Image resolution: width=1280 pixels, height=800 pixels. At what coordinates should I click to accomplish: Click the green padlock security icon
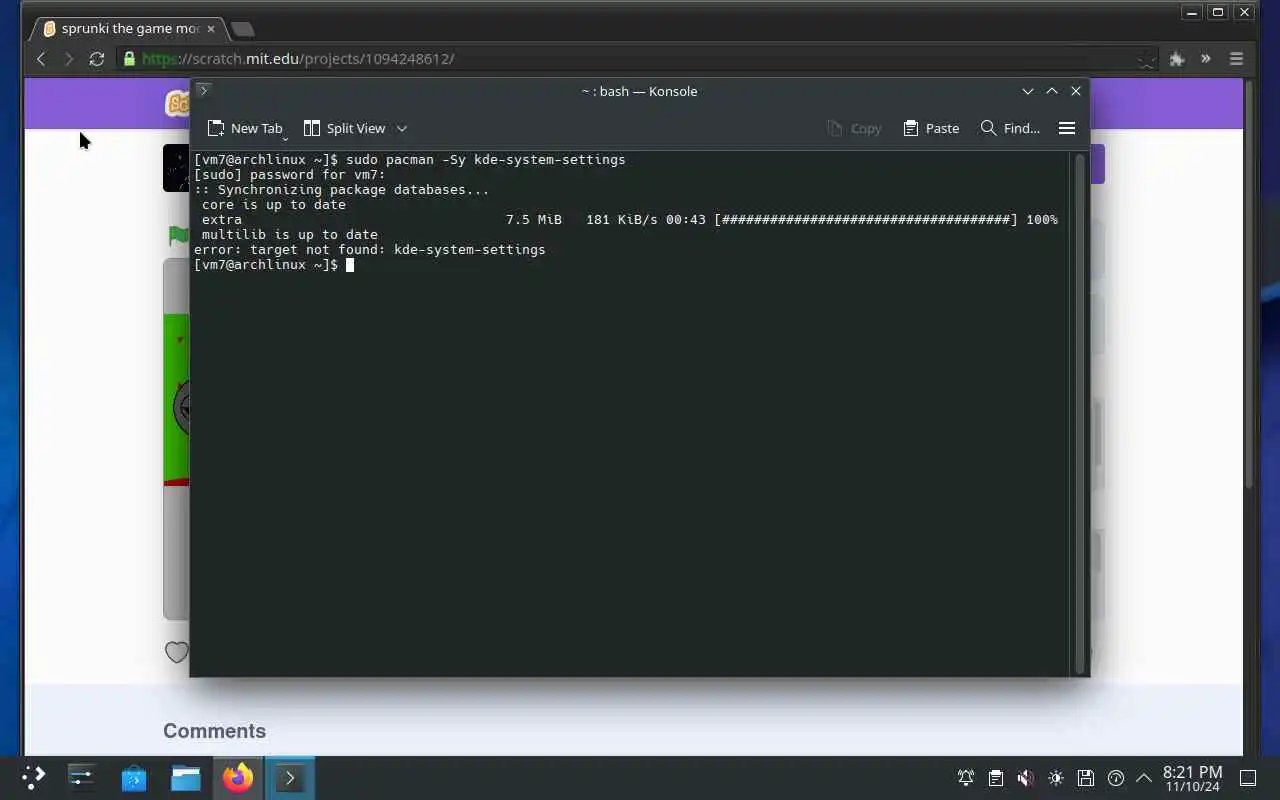pyautogui.click(x=129, y=59)
